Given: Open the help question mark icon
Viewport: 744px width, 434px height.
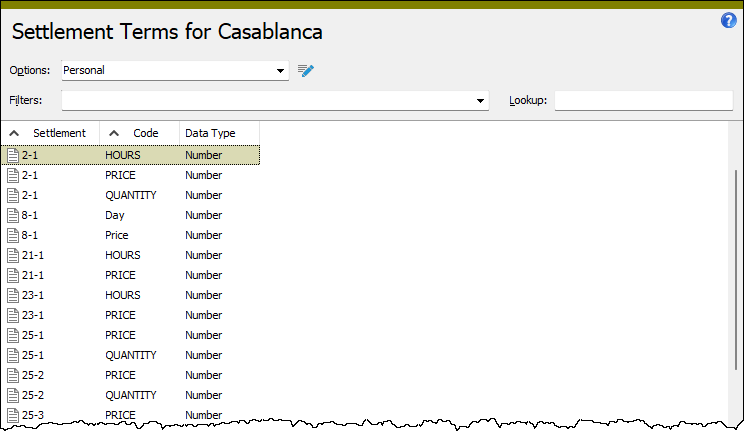Looking at the screenshot, I should (x=728, y=20).
